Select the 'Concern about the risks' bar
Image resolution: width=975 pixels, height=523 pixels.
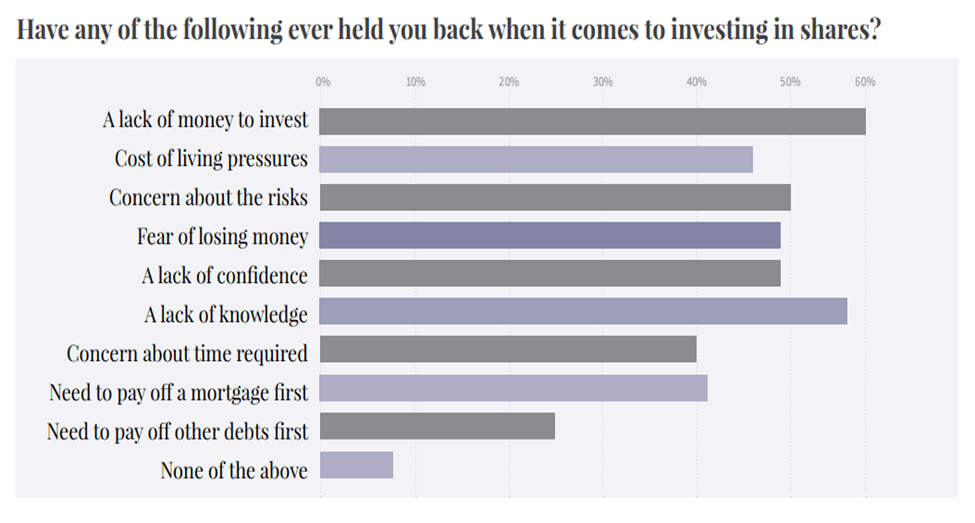[555, 197]
